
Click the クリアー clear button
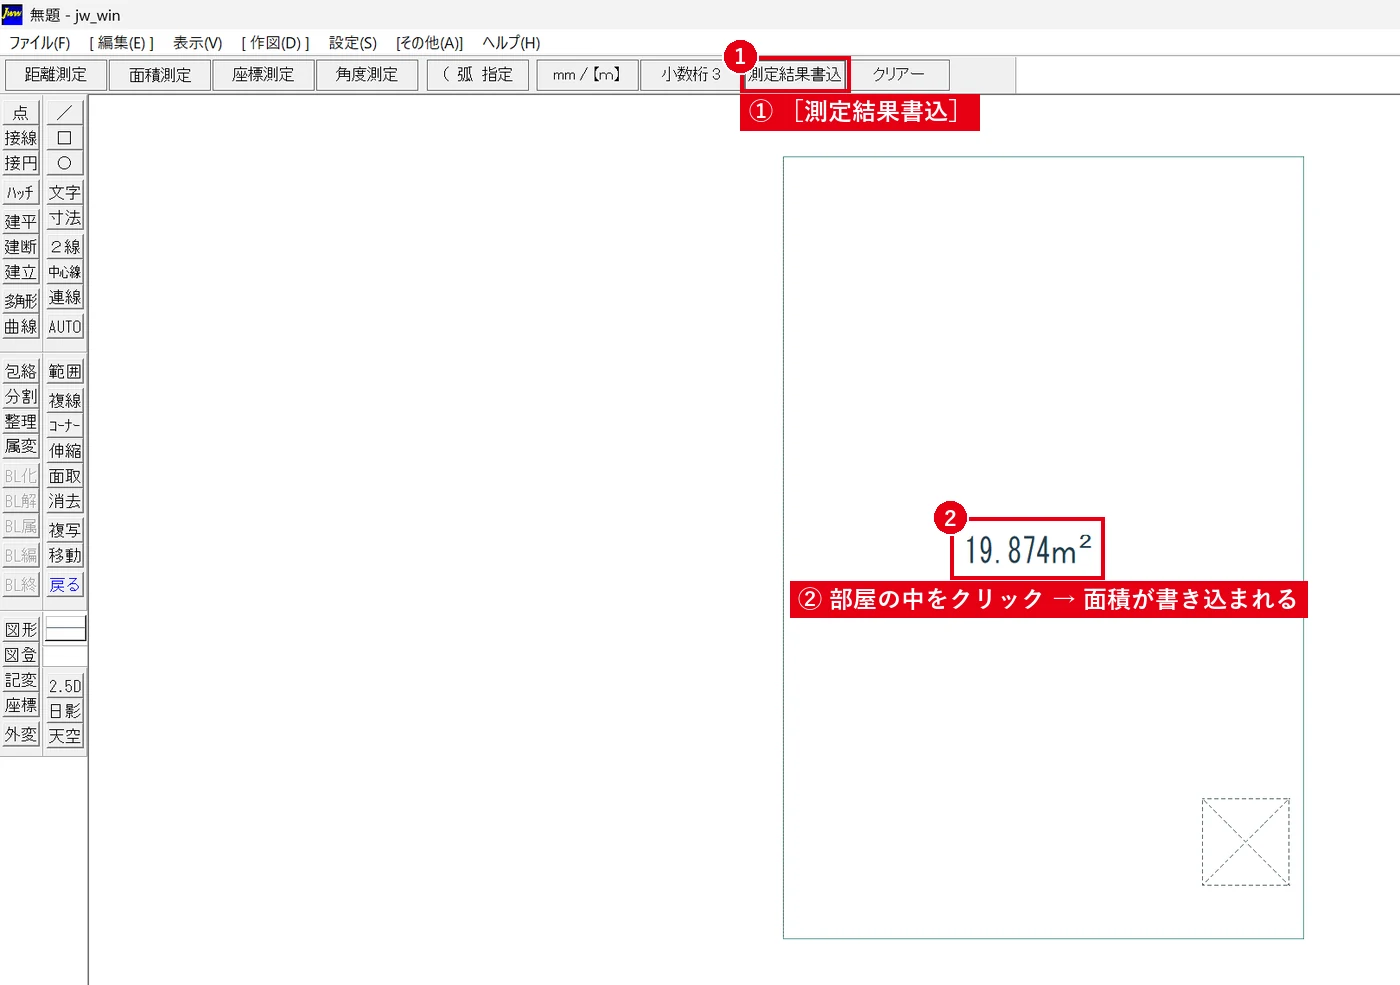click(899, 75)
